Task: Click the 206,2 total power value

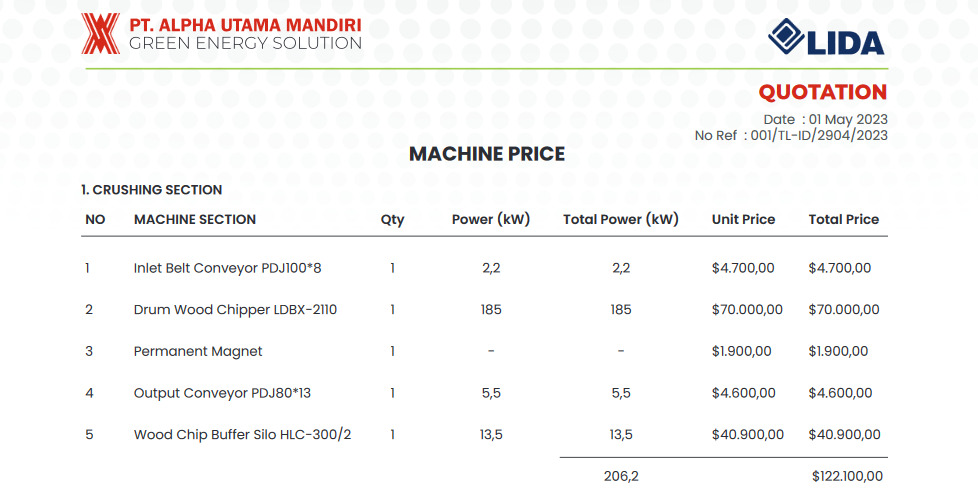Action: coord(621,477)
